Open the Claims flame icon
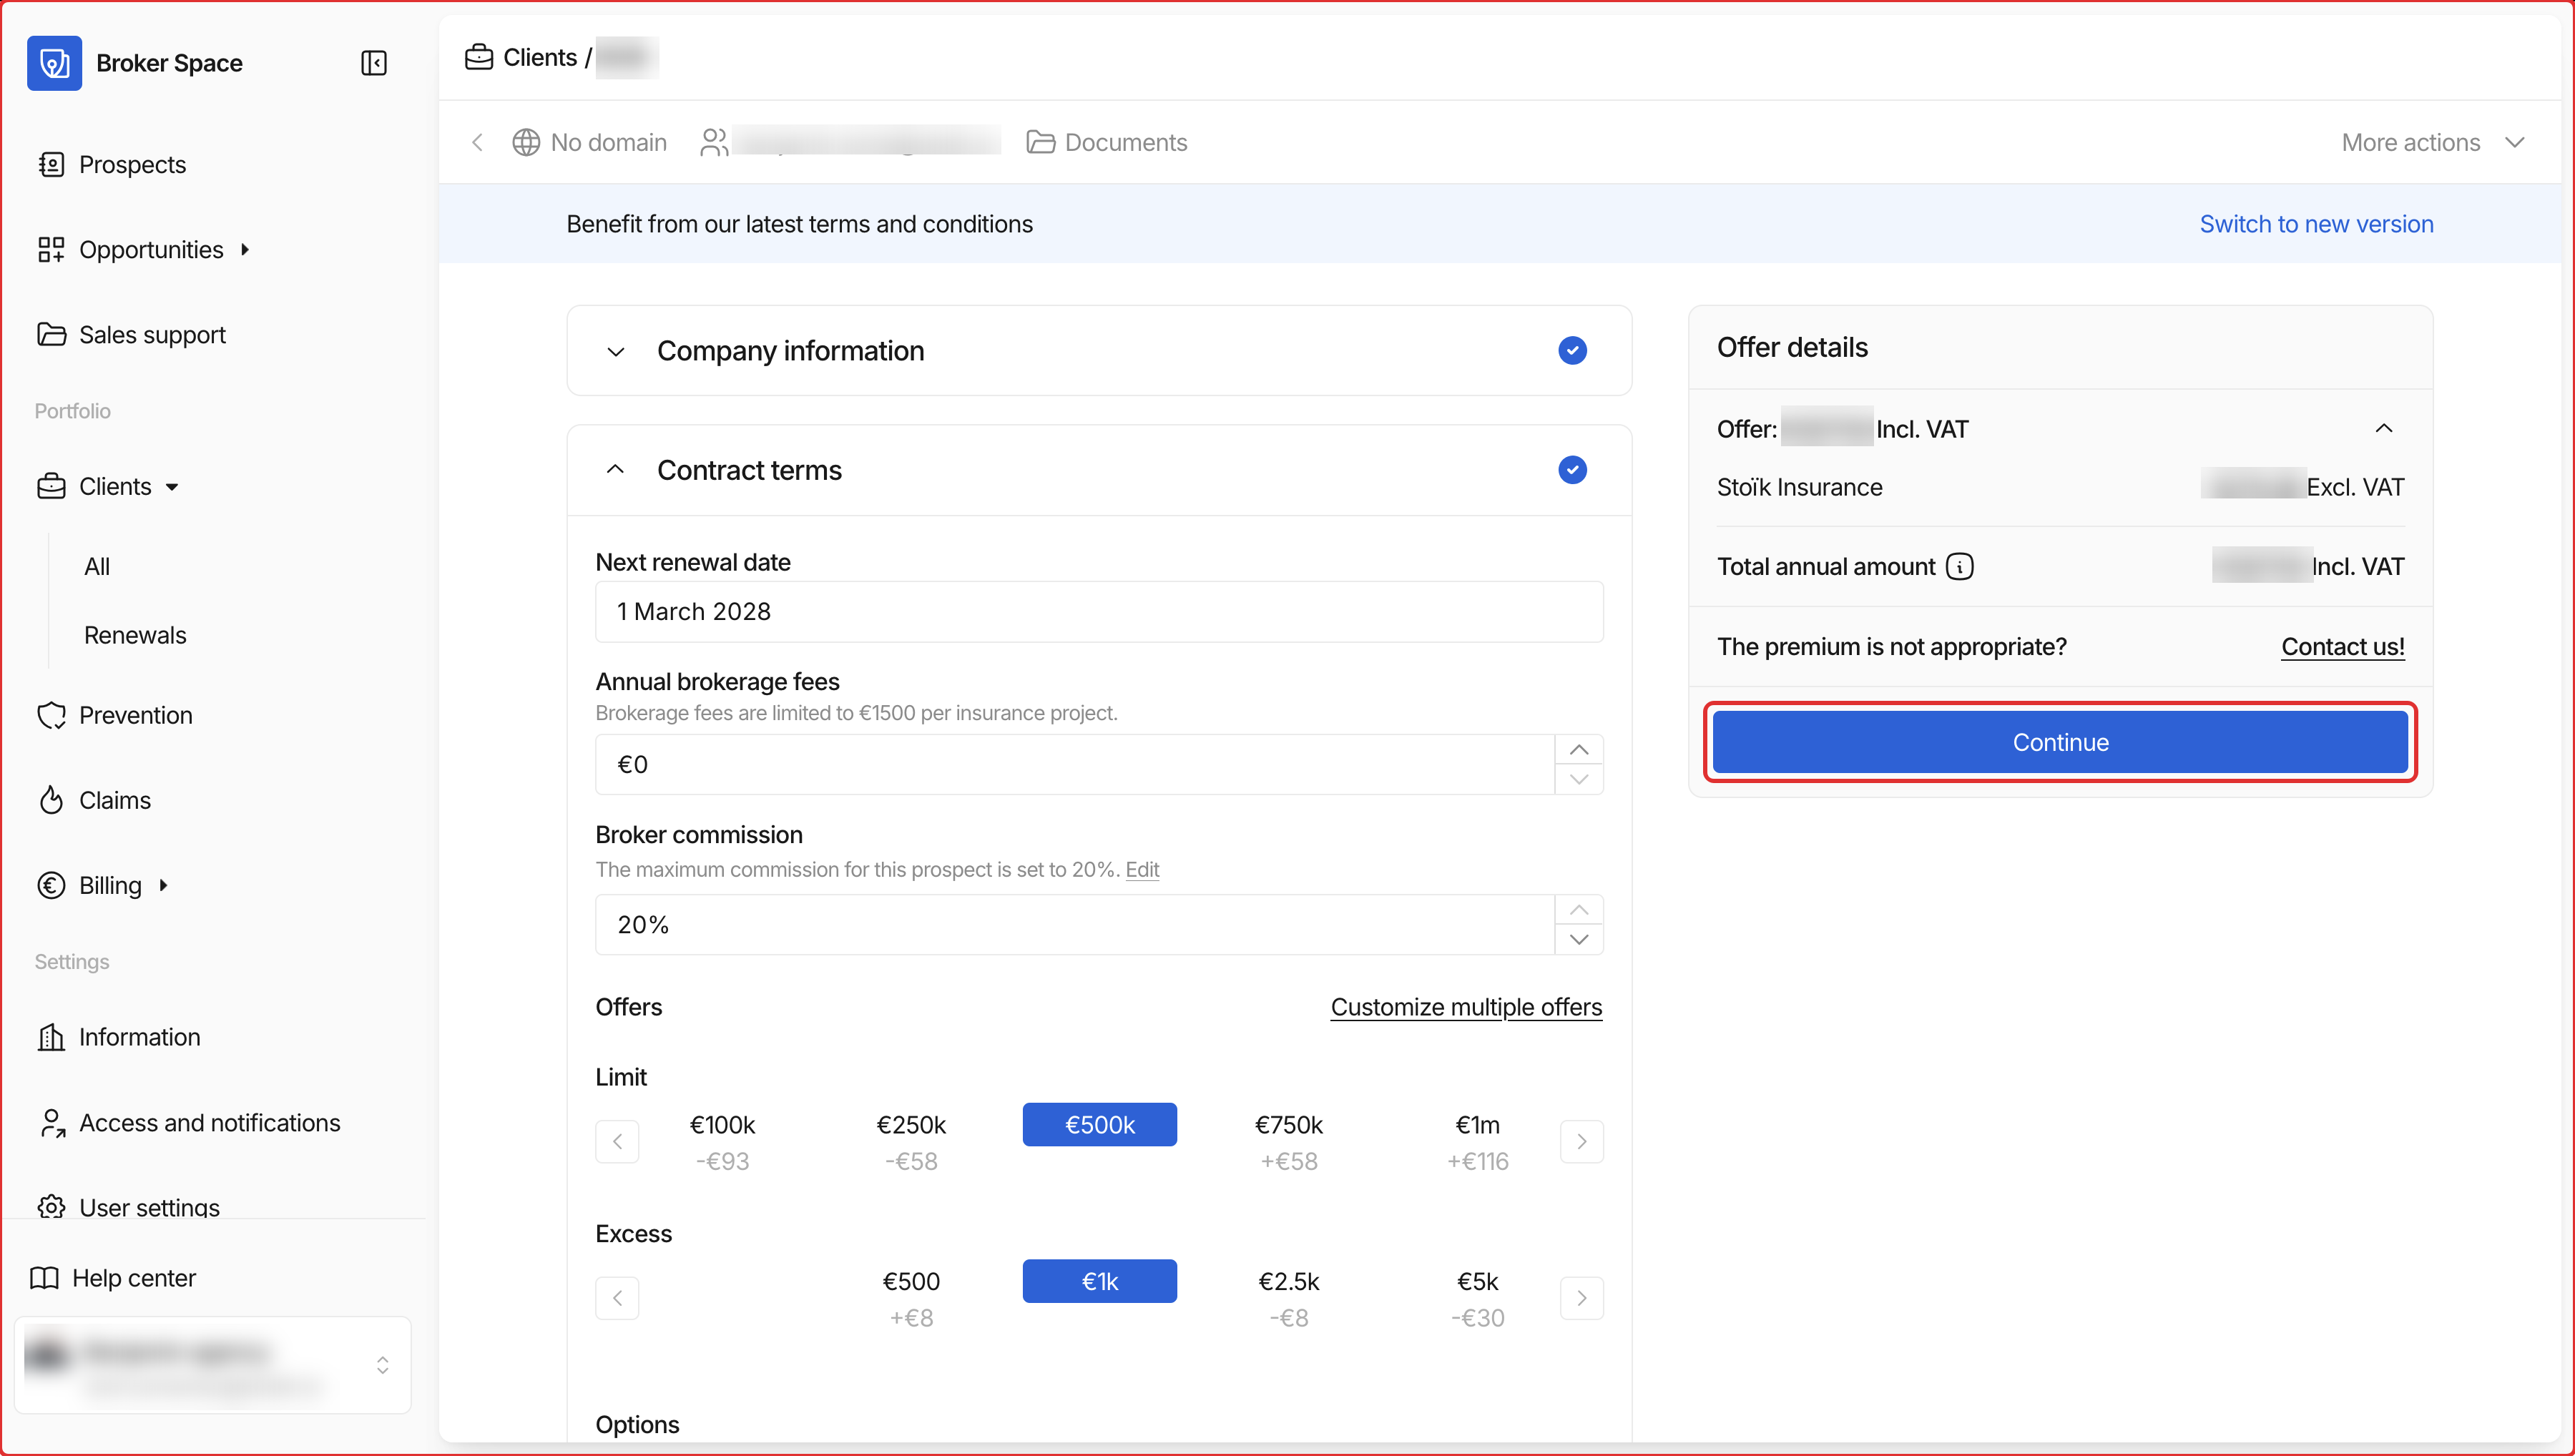 pyautogui.click(x=51, y=800)
